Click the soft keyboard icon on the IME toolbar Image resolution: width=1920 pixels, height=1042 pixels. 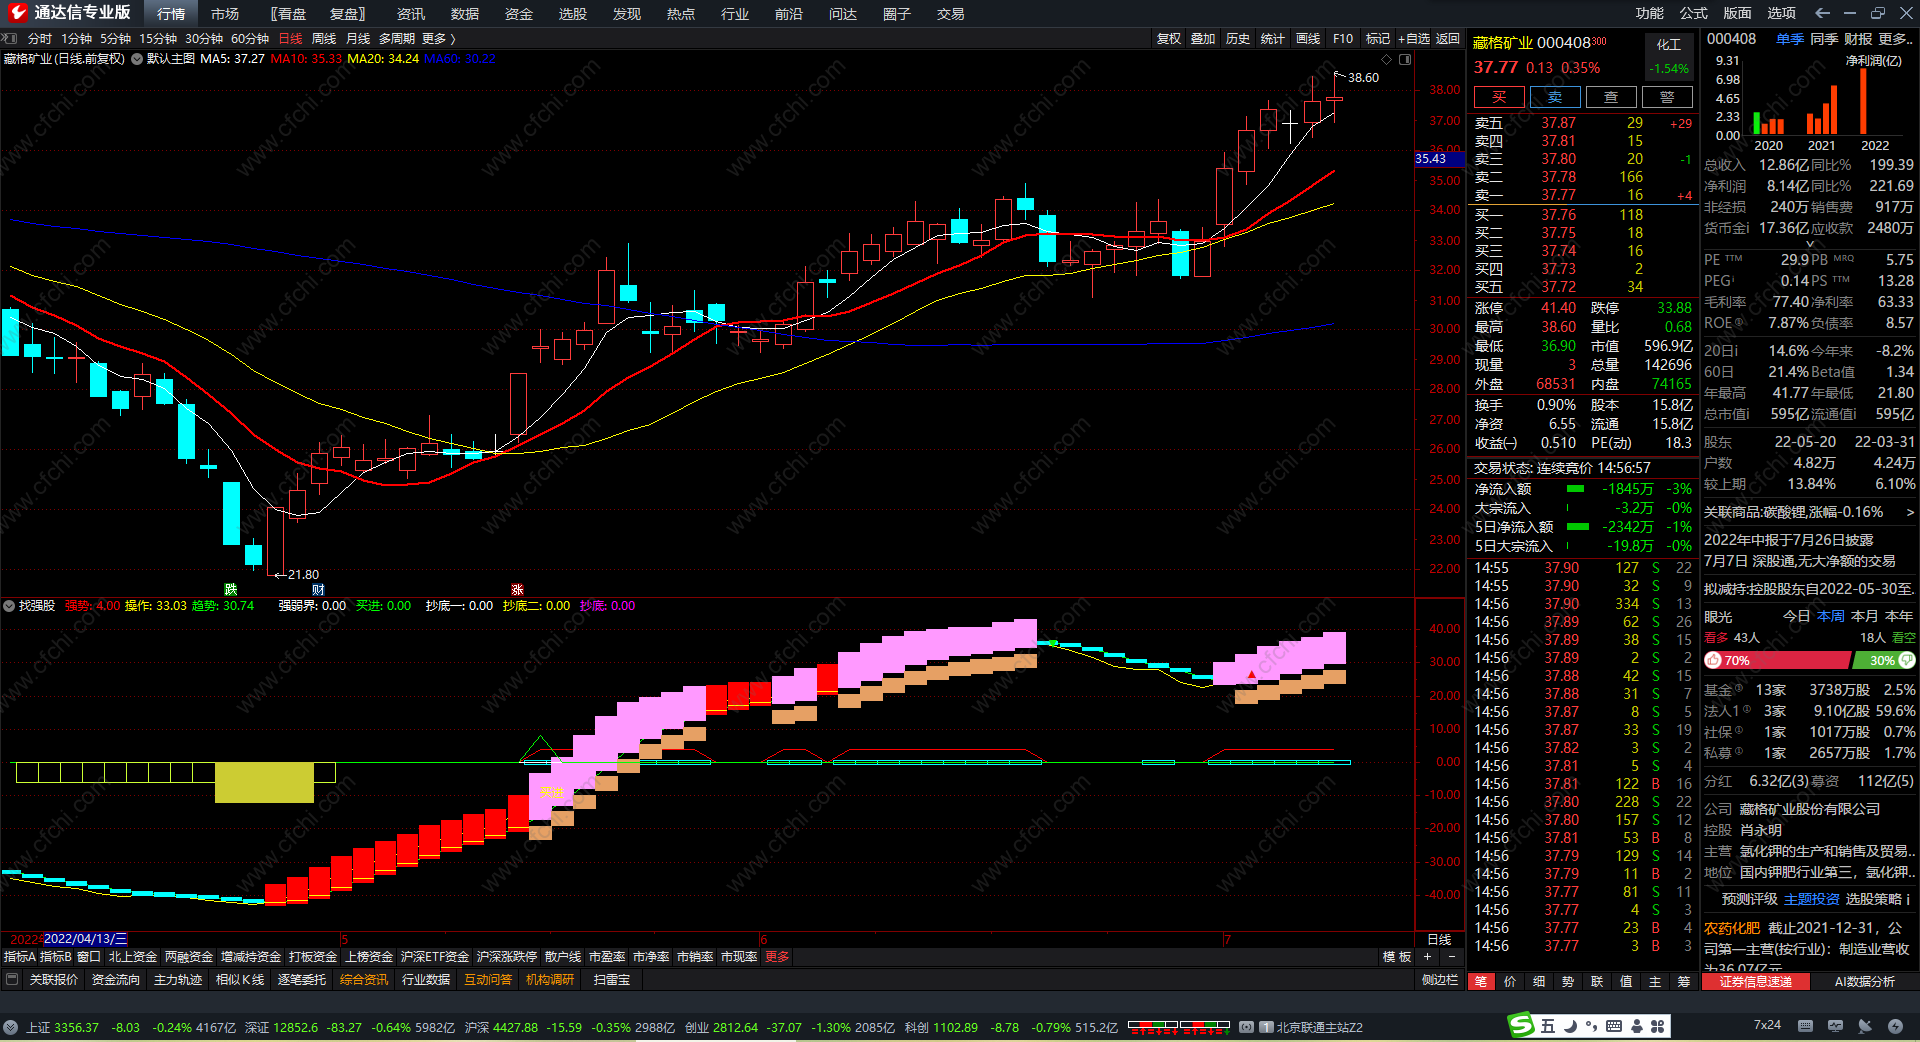pos(1614,1026)
